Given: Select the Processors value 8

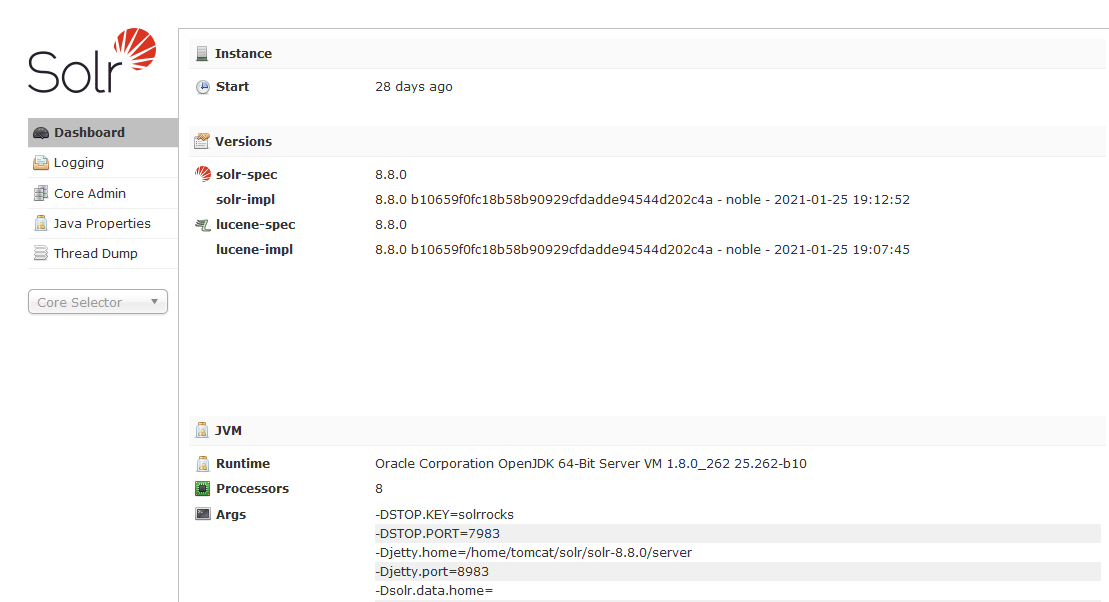Looking at the screenshot, I should (x=379, y=489).
